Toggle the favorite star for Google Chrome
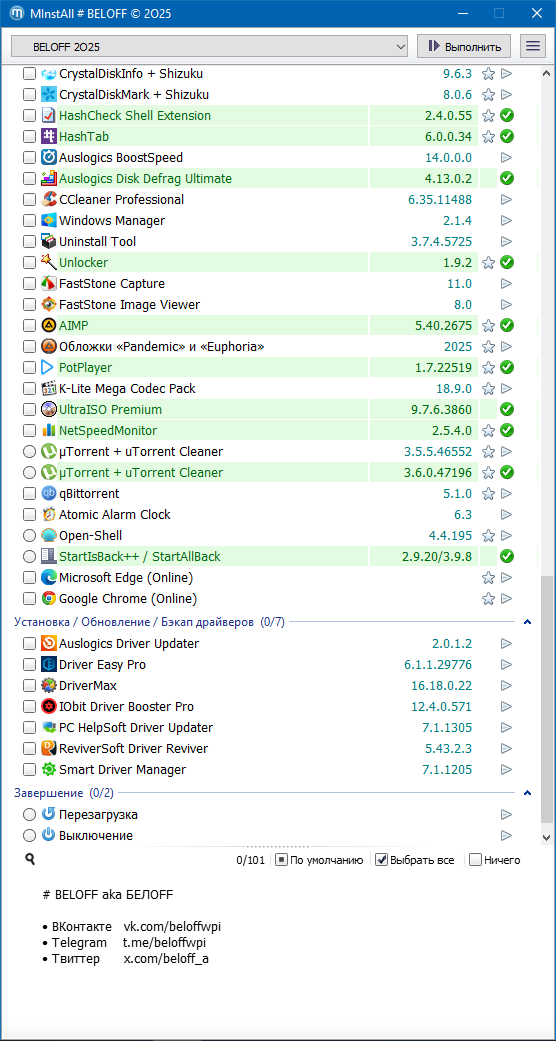This screenshot has width=556, height=1041. (488, 599)
